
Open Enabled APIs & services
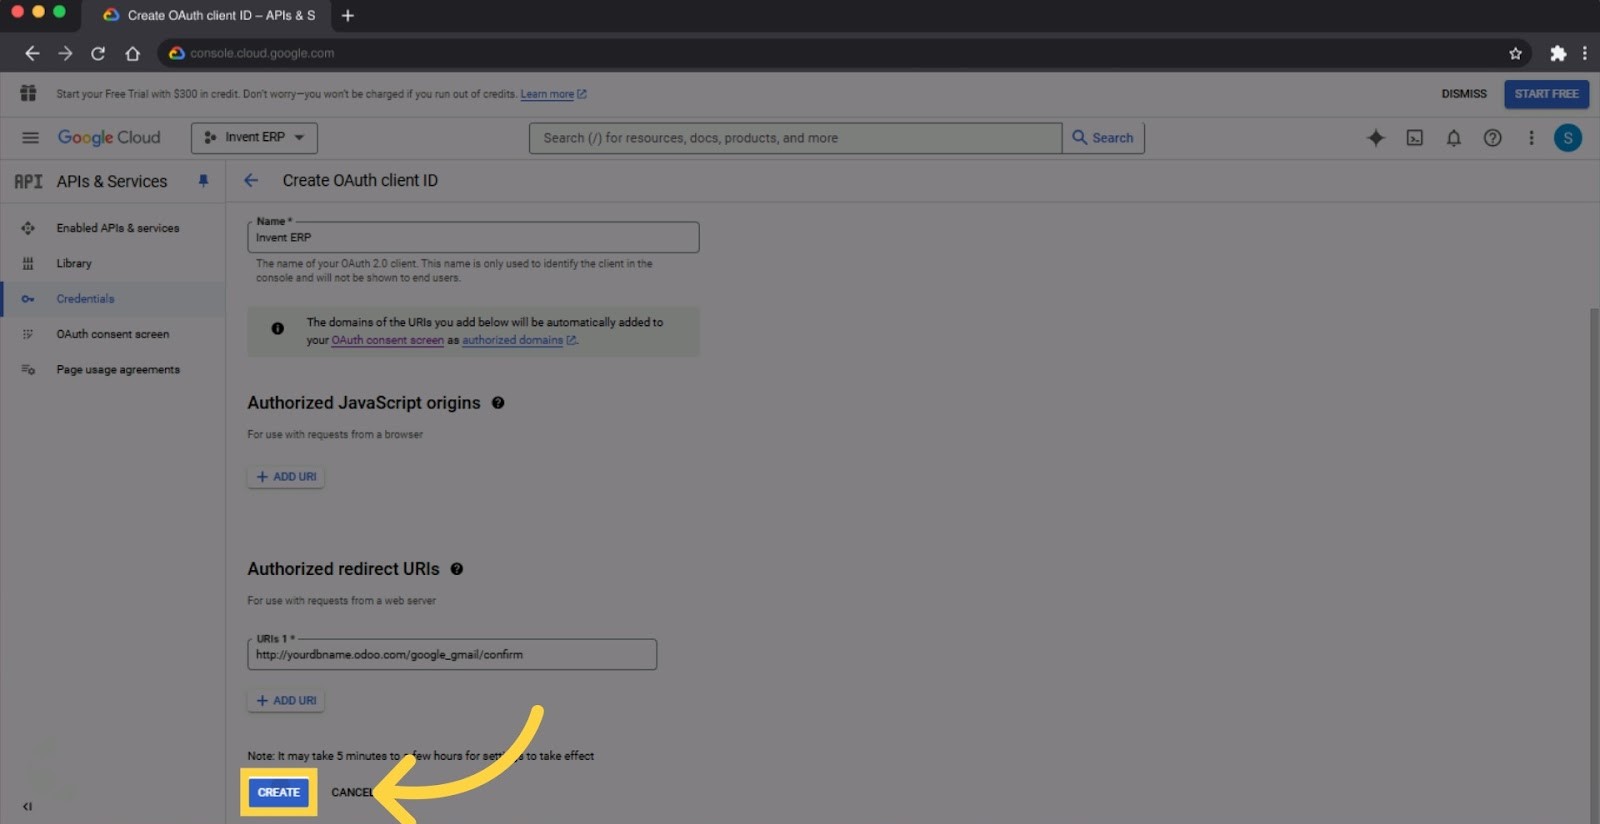tap(112, 228)
